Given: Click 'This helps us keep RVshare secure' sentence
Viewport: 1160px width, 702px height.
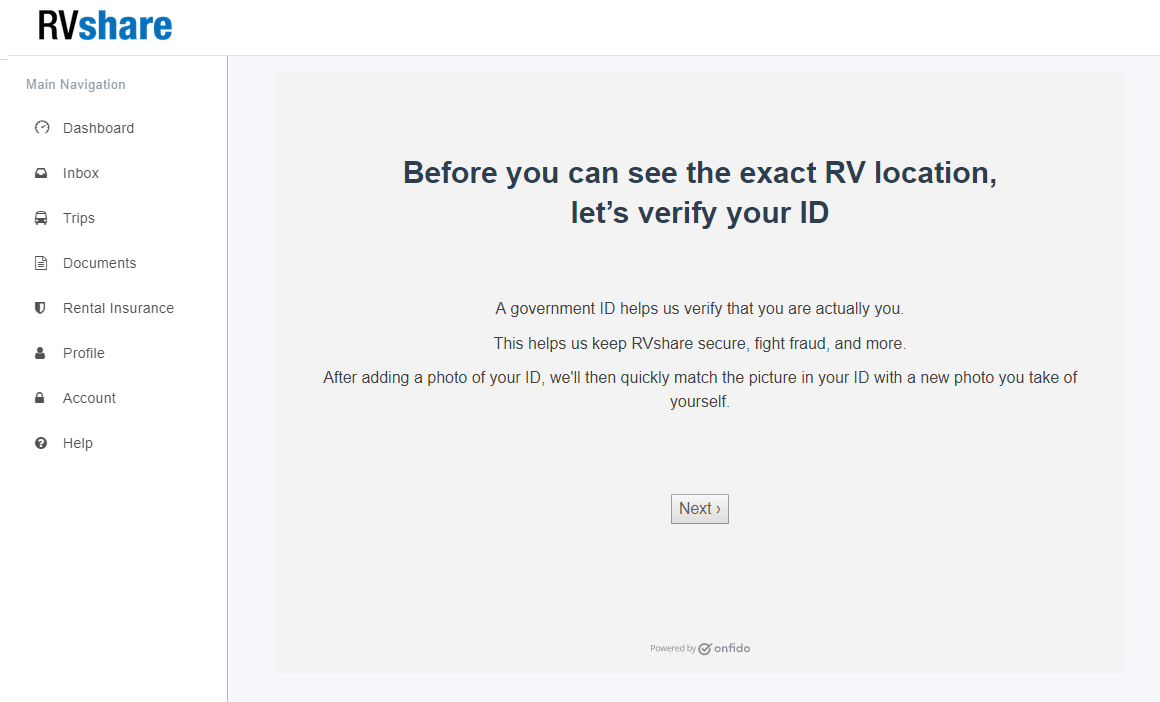Looking at the screenshot, I should [700, 343].
